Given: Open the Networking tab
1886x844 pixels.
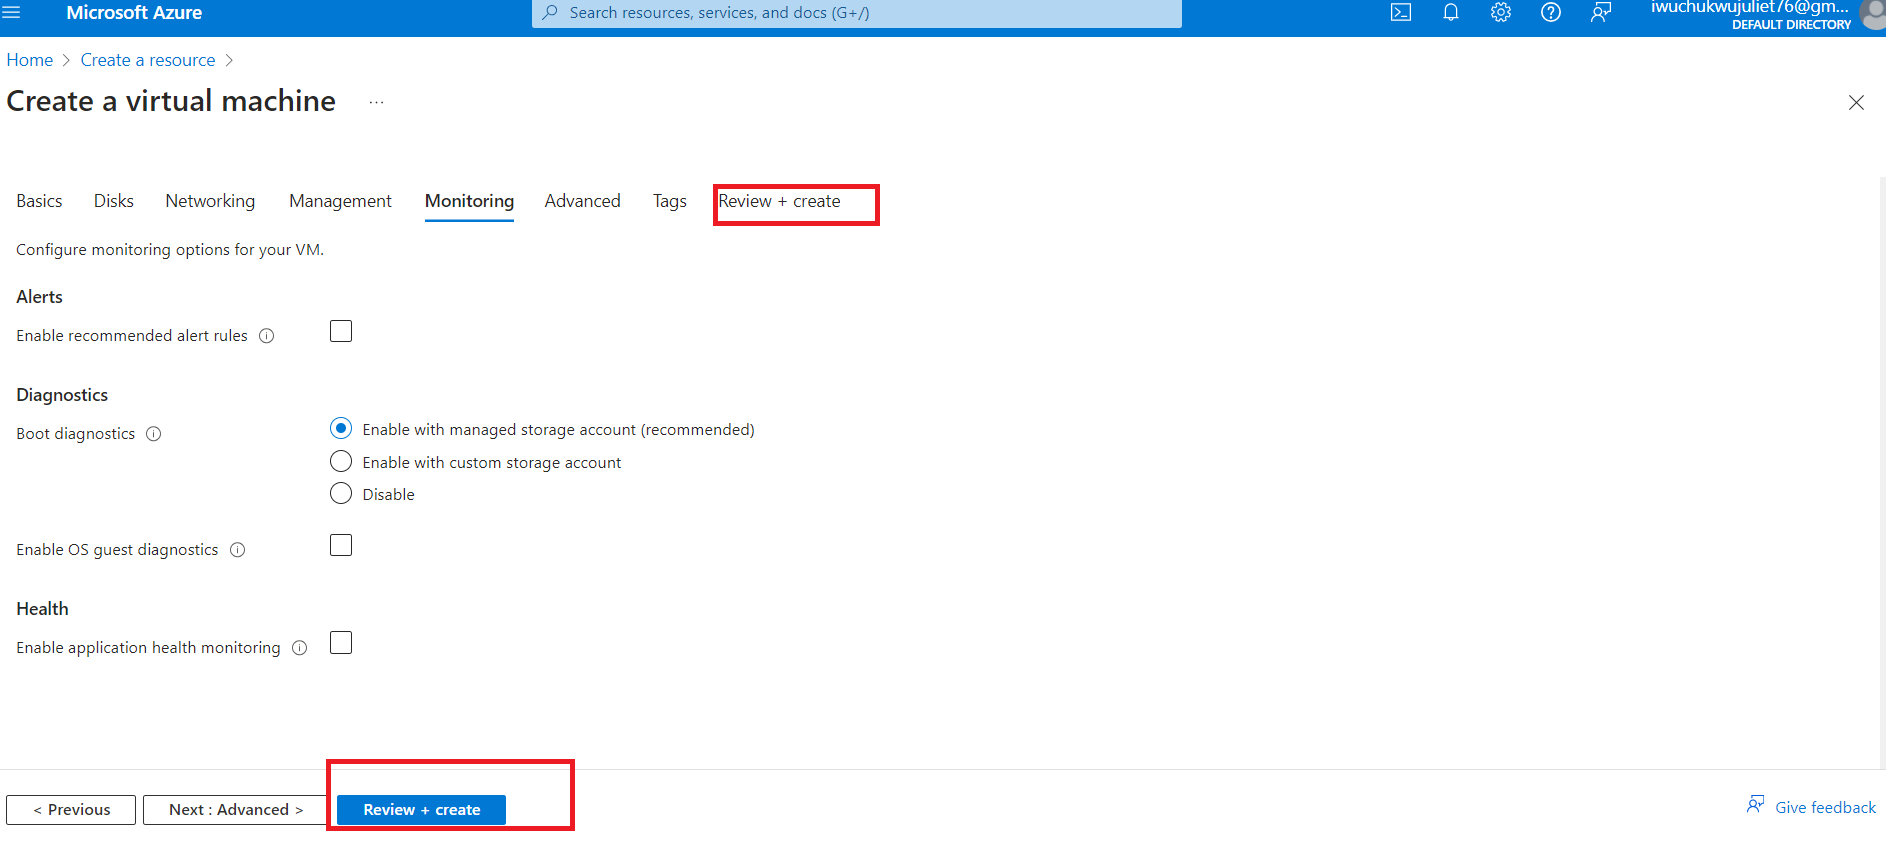Looking at the screenshot, I should [210, 201].
